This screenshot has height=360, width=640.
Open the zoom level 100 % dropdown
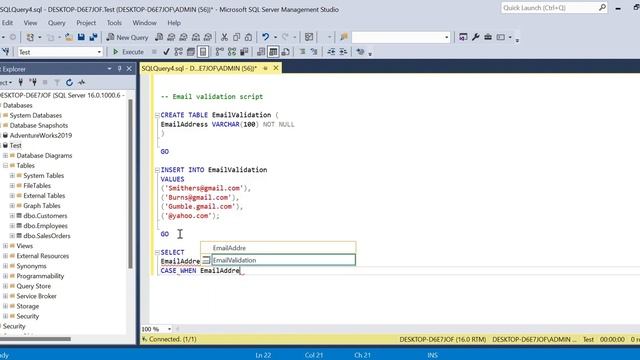click(x=169, y=329)
